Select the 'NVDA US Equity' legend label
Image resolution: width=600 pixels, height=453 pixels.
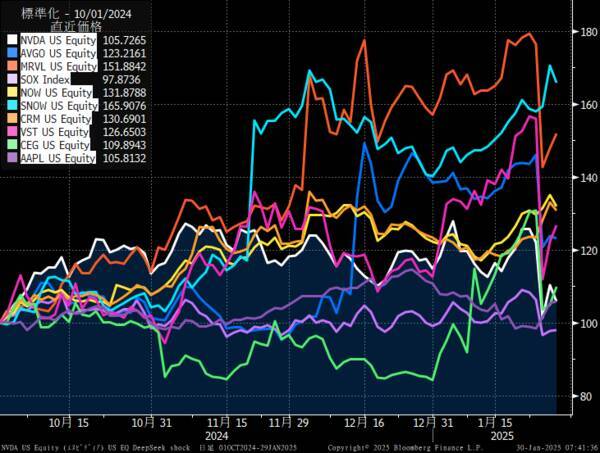(x=58, y=40)
